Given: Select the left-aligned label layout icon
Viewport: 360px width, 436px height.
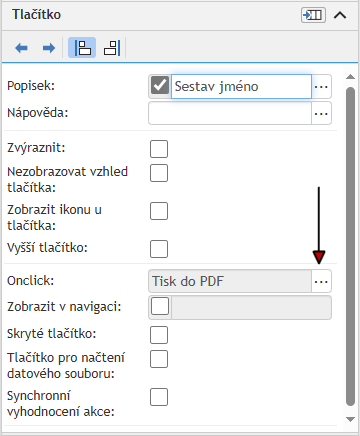Looking at the screenshot, I should [82, 48].
